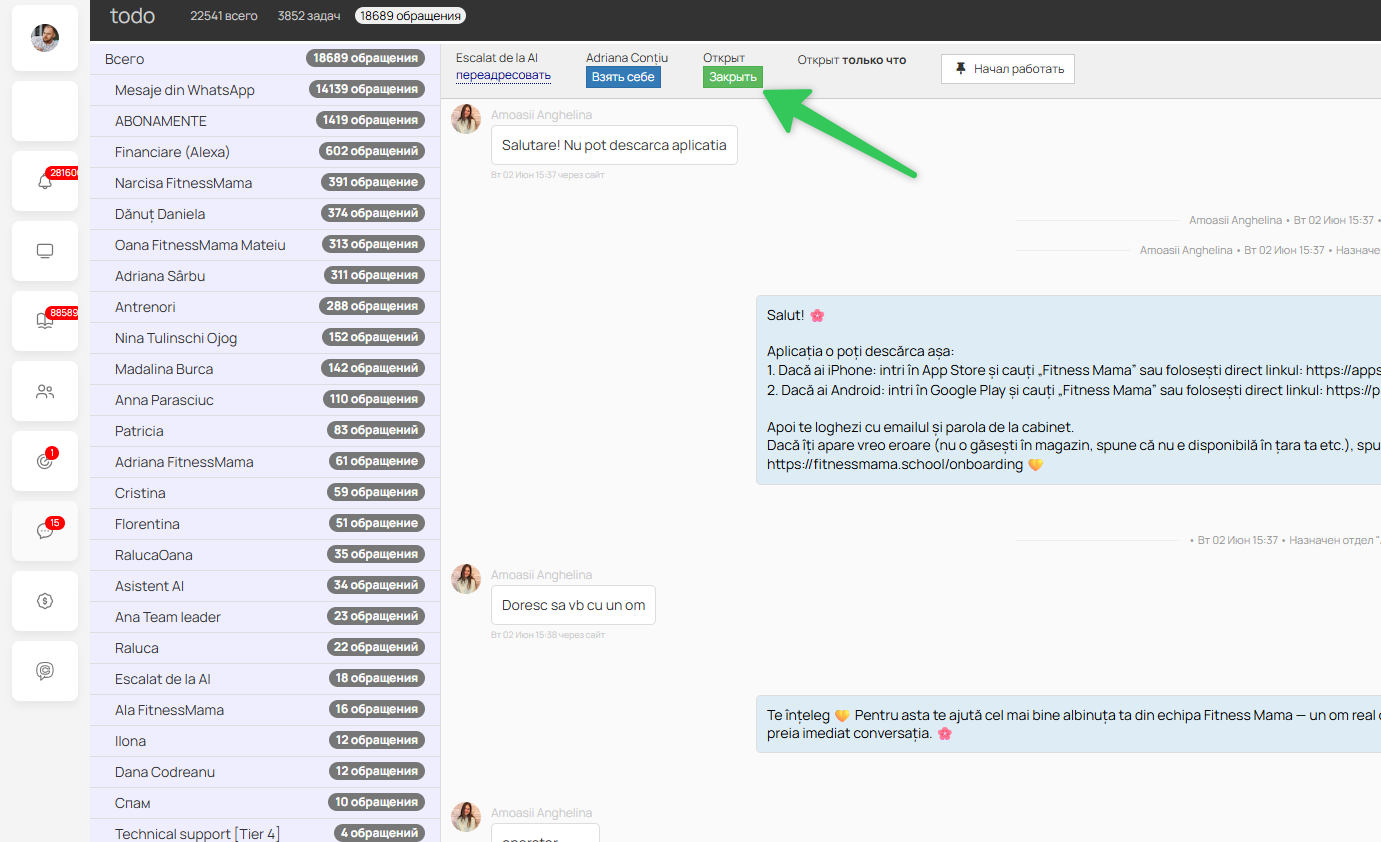Select 'Madalina Burca' row

pyautogui.click(x=265, y=369)
